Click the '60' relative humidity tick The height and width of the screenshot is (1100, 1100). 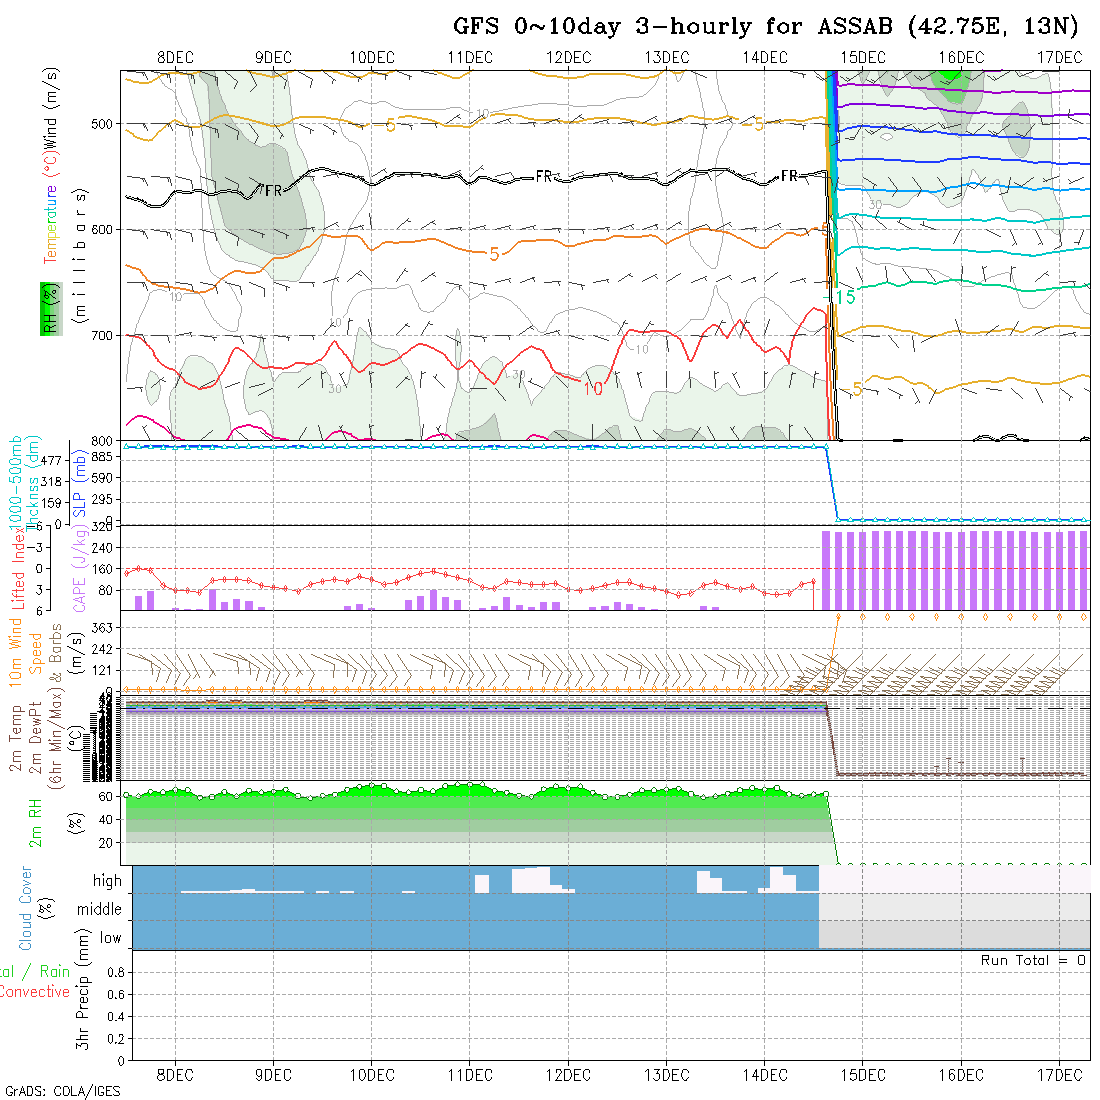pyautogui.click(x=105, y=796)
